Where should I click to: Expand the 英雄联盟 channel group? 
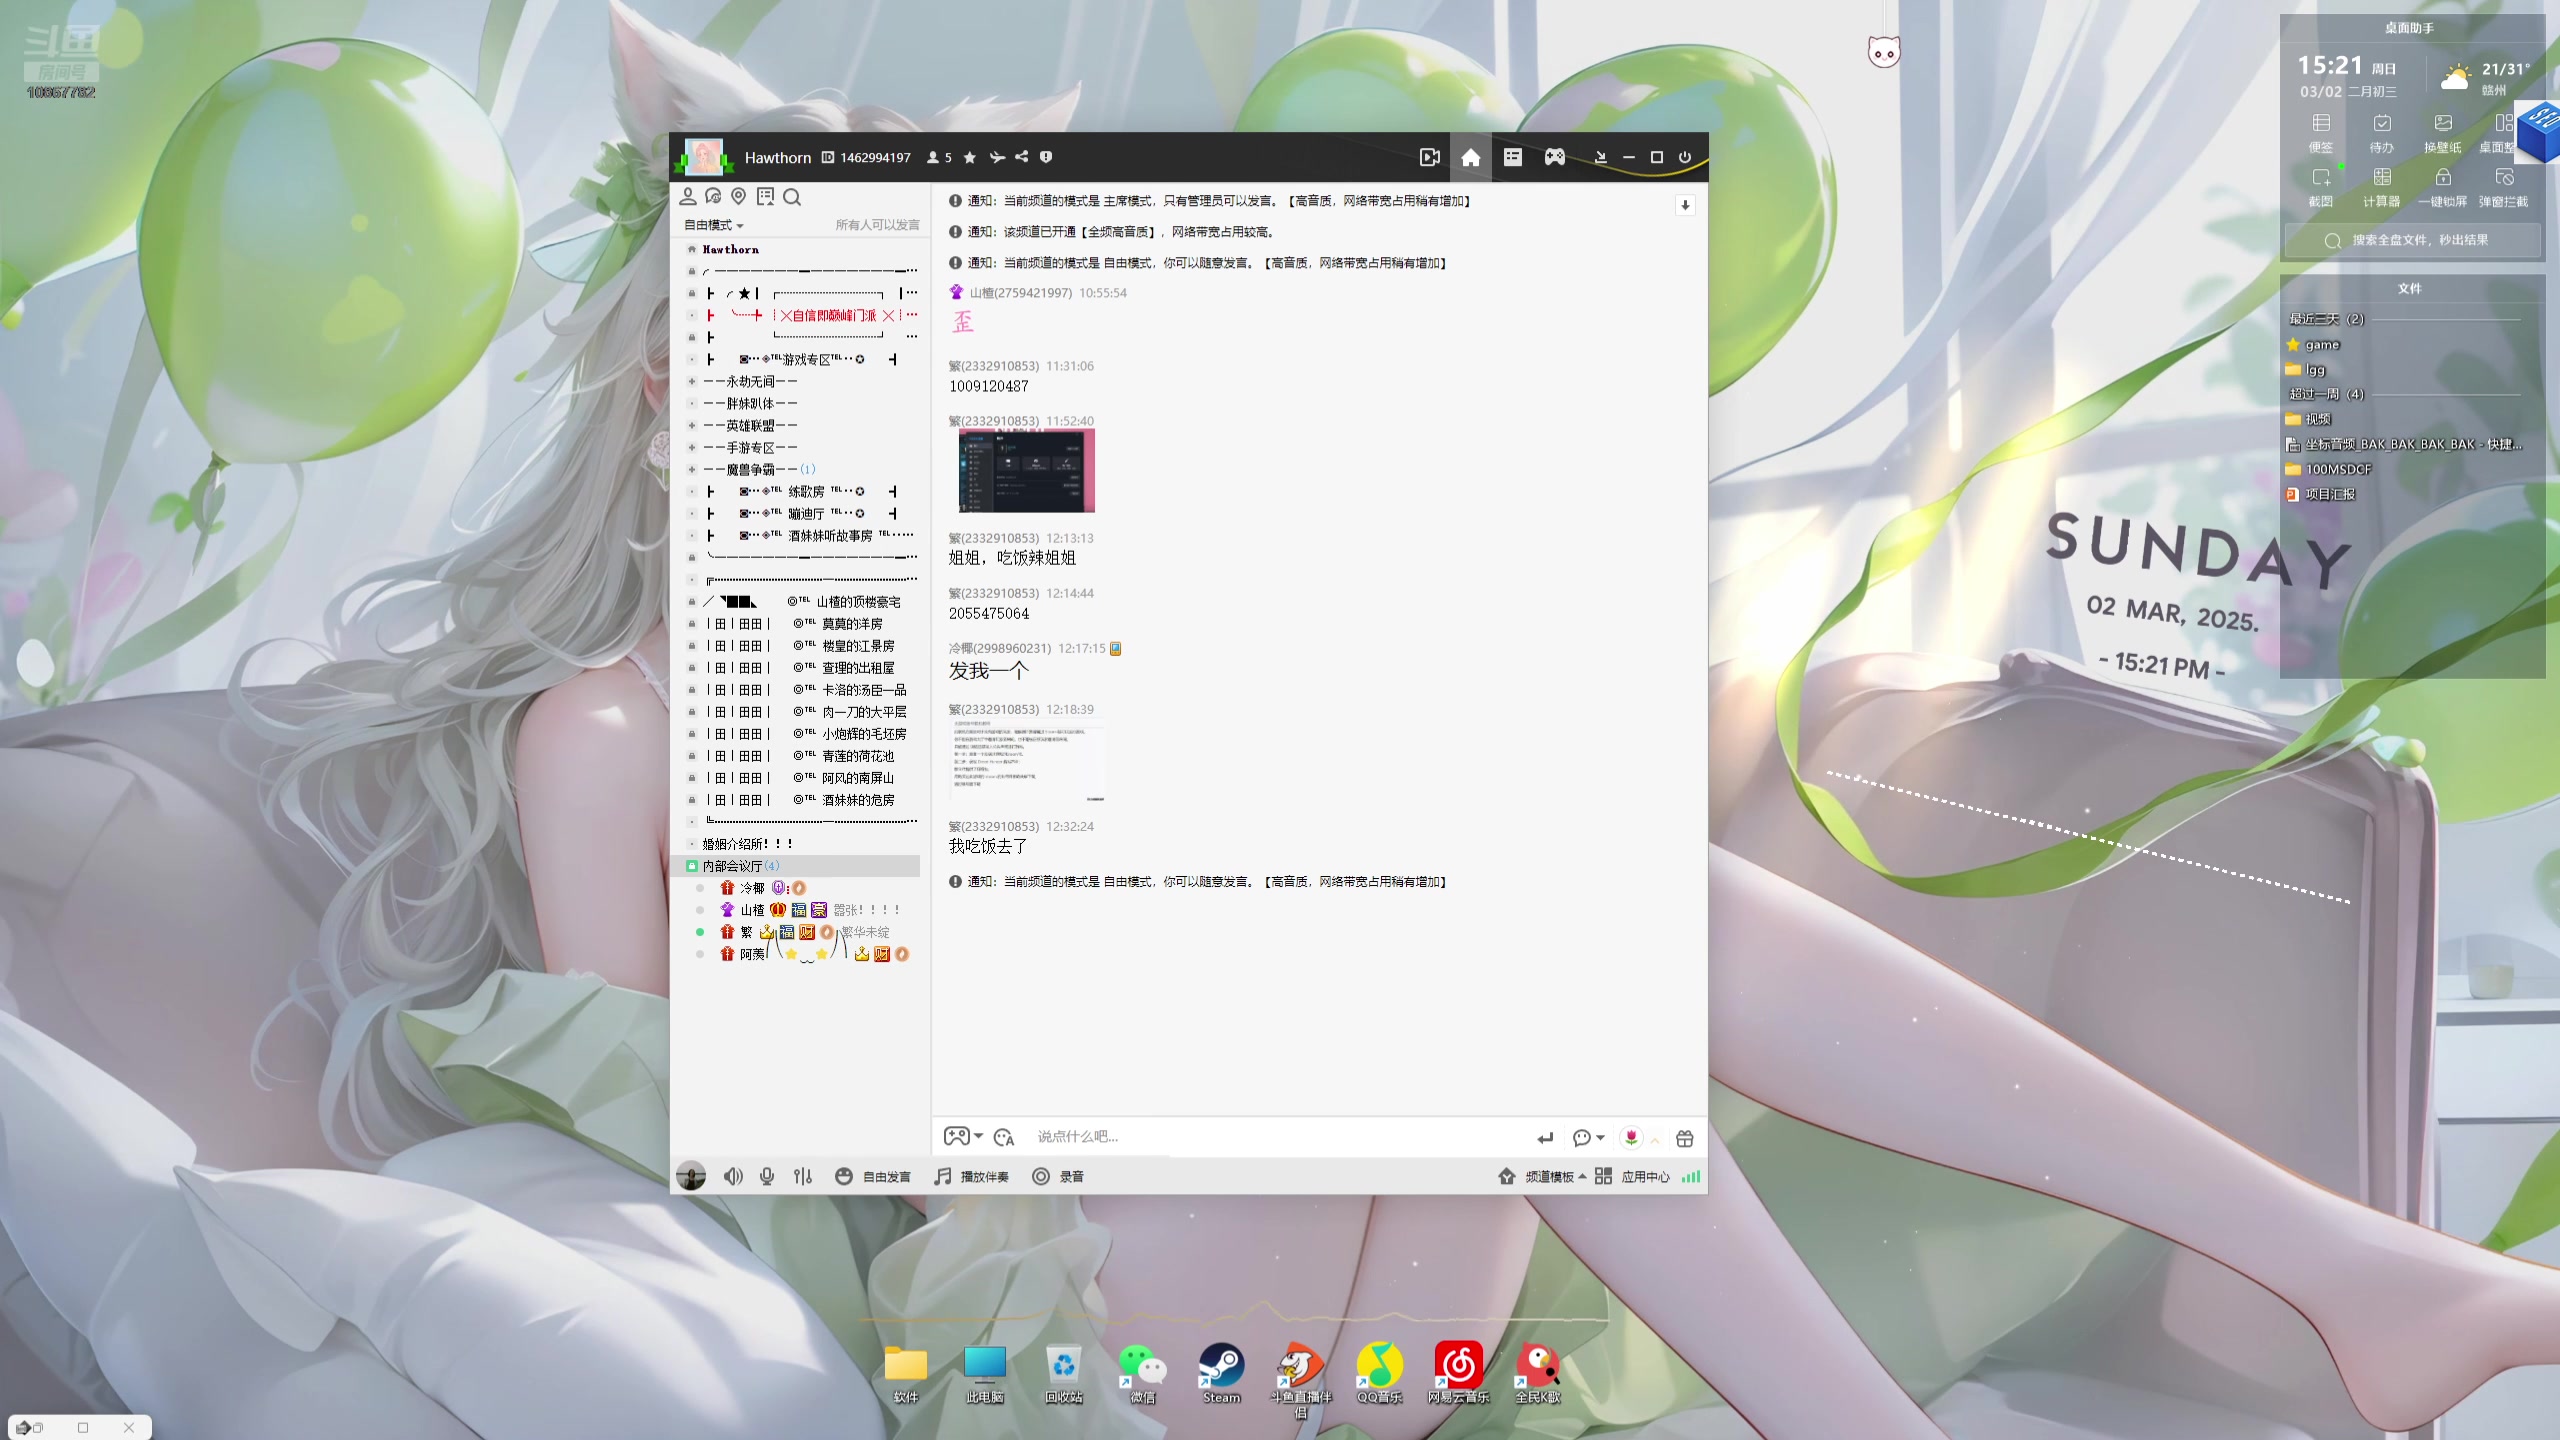[691, 425]
